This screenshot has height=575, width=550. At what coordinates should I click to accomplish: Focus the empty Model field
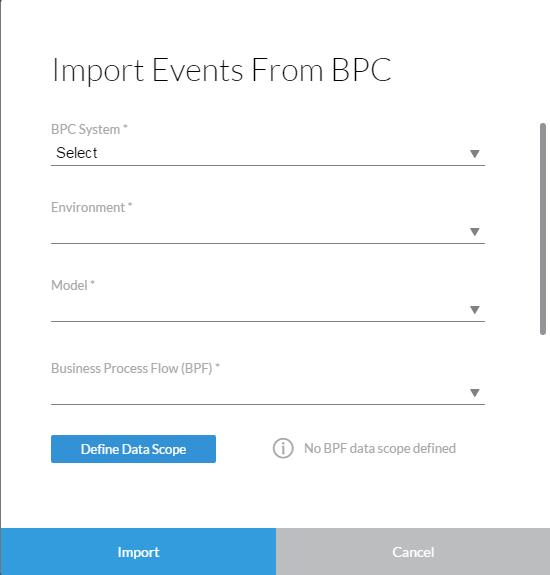(268, 310)
